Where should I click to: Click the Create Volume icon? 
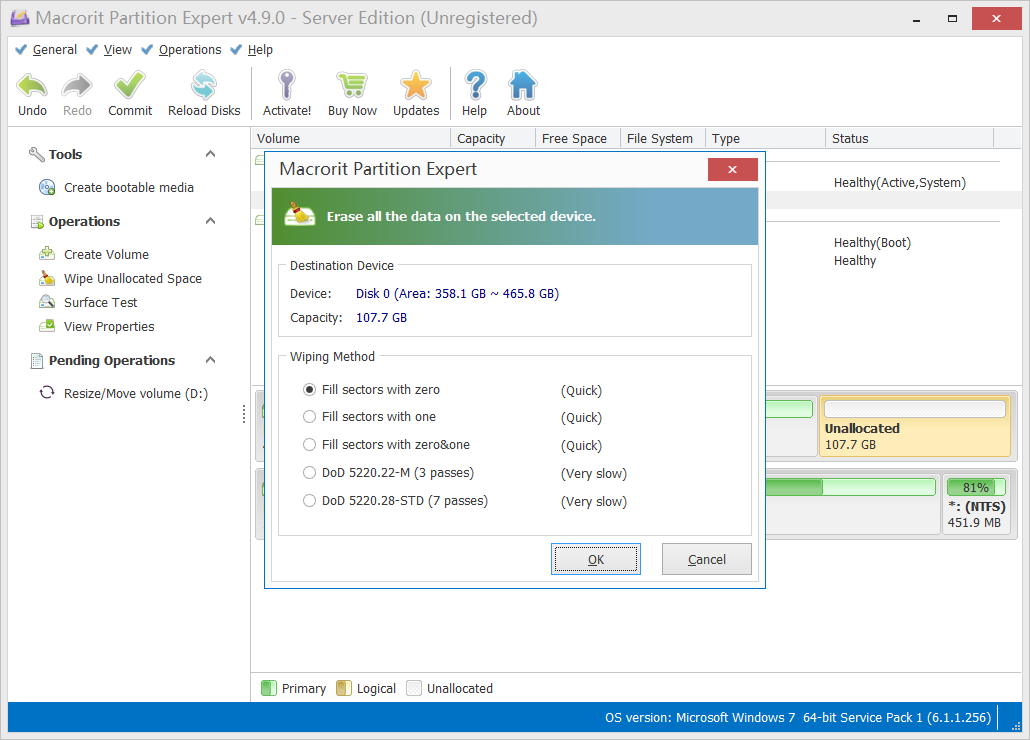[x=47, y=253]
